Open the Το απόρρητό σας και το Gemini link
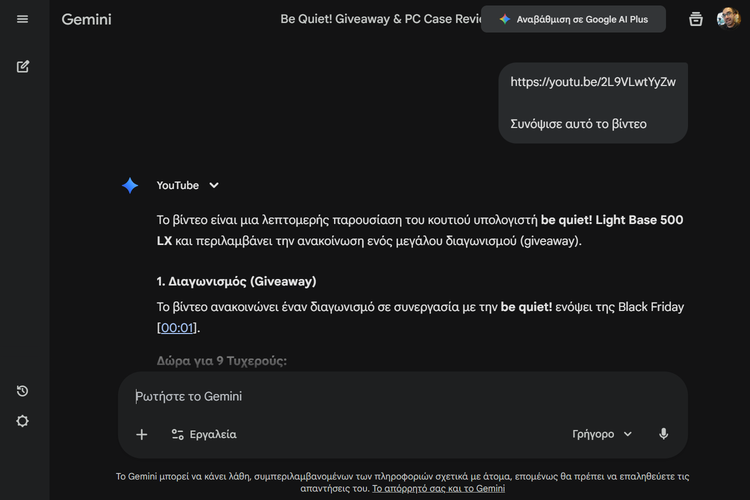The width and height of the screenshot is (750, 500). [x=438, y=489]
